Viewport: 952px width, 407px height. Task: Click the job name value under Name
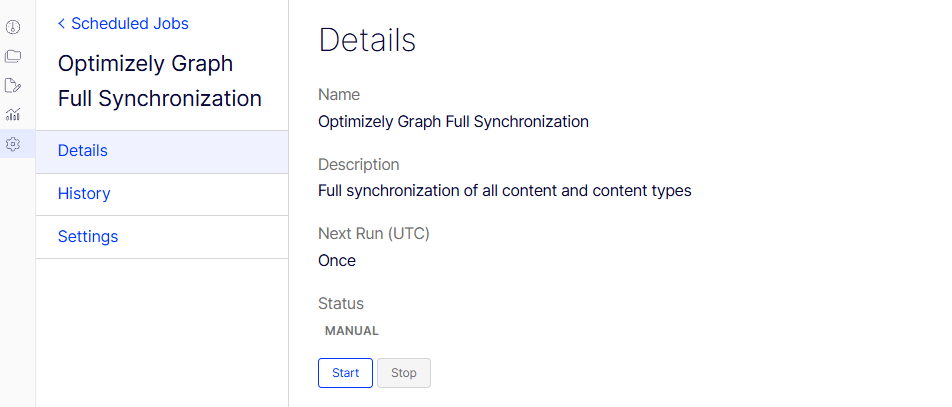[x=453, y=122]
